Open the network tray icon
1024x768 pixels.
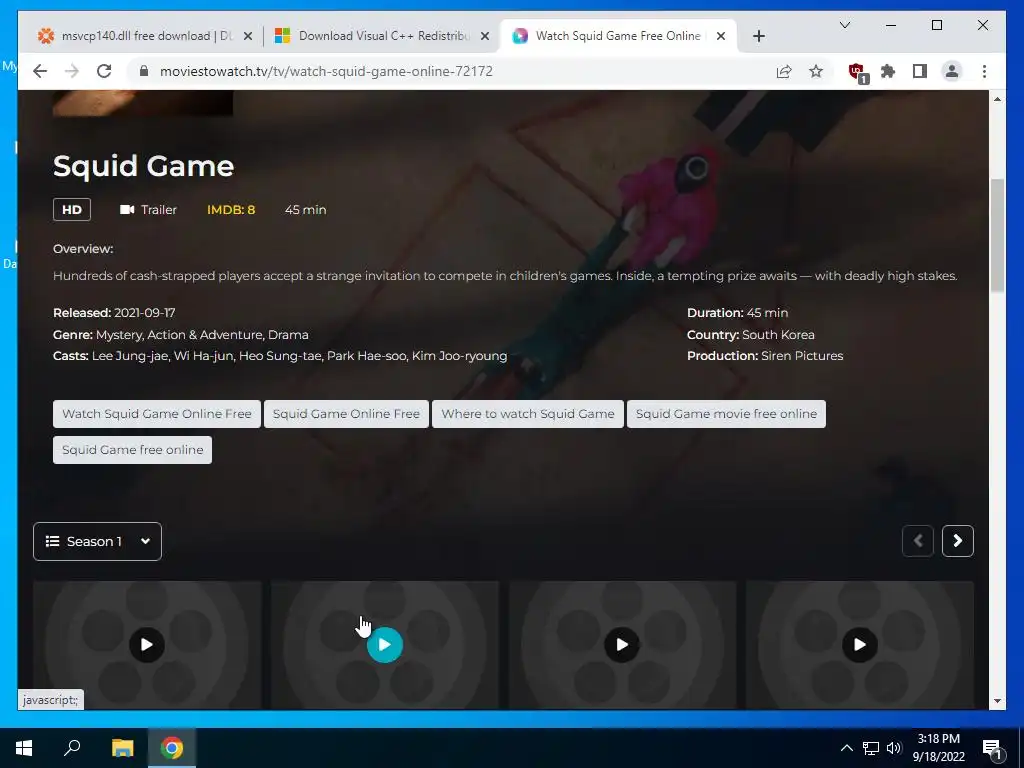pos(871,748)
